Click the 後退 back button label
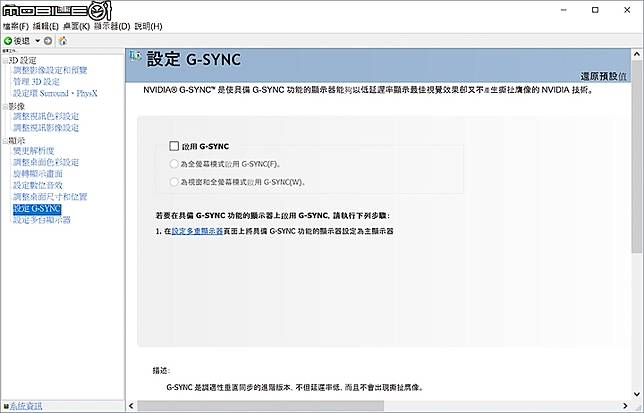The height and width of the screenshot is (413, 644). tap(22, 41)
